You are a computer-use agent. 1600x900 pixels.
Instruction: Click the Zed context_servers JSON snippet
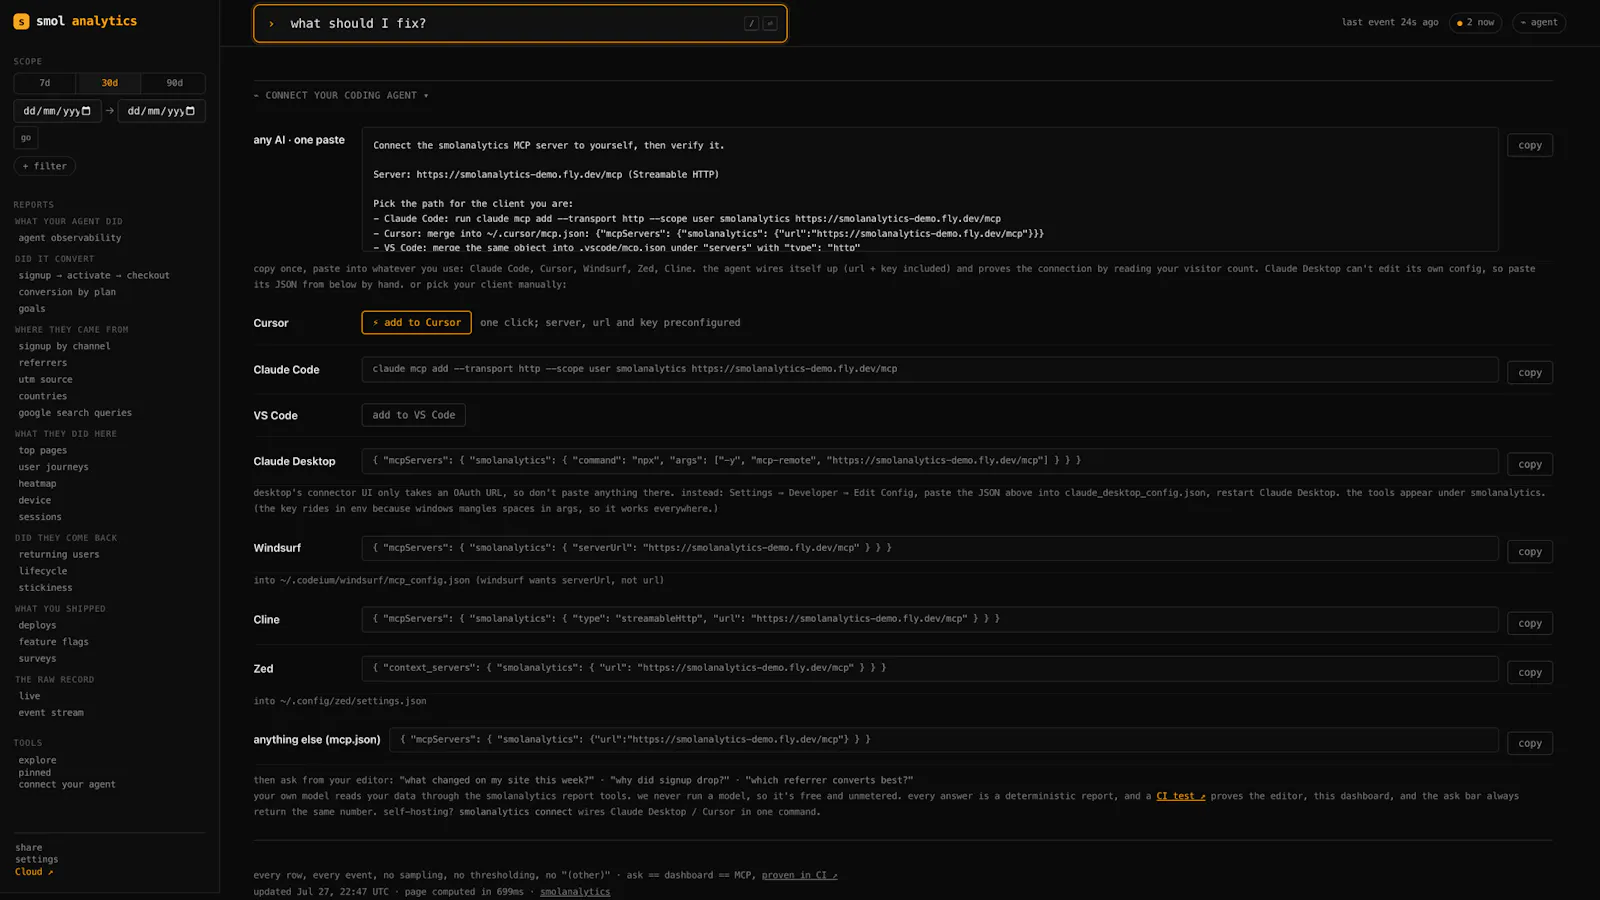(930, 668)
